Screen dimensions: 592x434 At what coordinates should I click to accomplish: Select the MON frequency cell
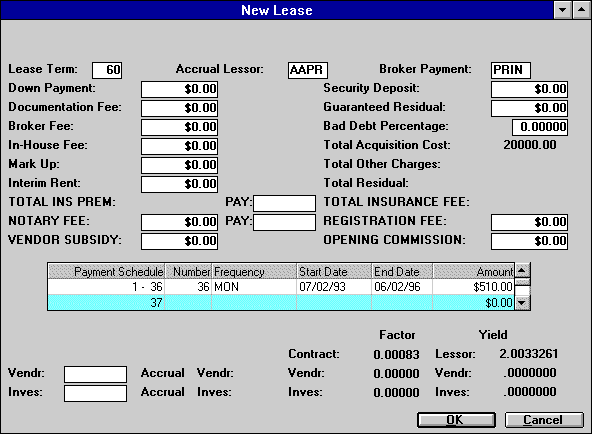(x=254, y=287)
